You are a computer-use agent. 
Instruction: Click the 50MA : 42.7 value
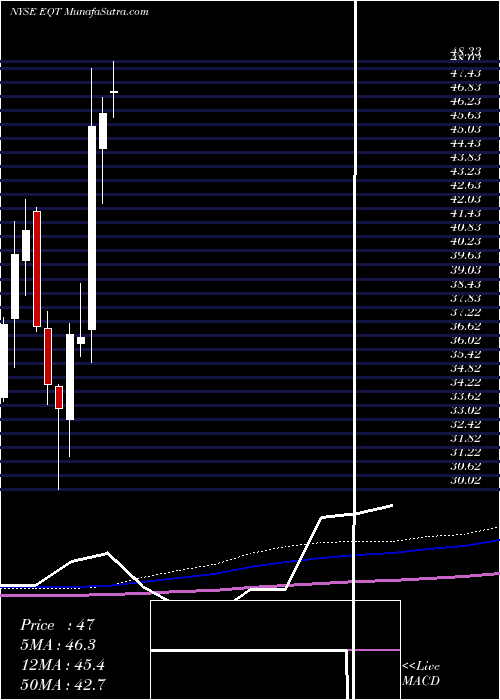click(x=63, y=684)
